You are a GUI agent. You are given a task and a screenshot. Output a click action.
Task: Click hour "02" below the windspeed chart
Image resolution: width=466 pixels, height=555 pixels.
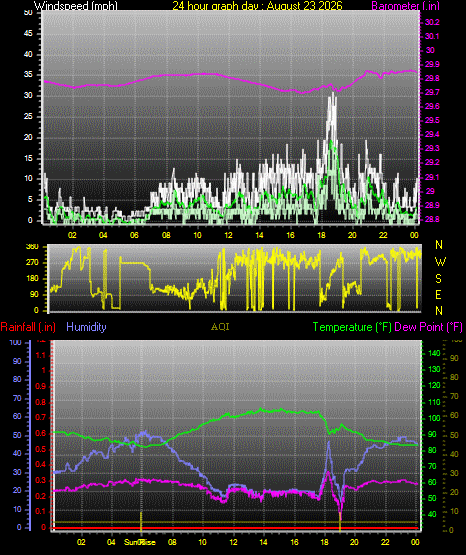click(x=72, y=235)
